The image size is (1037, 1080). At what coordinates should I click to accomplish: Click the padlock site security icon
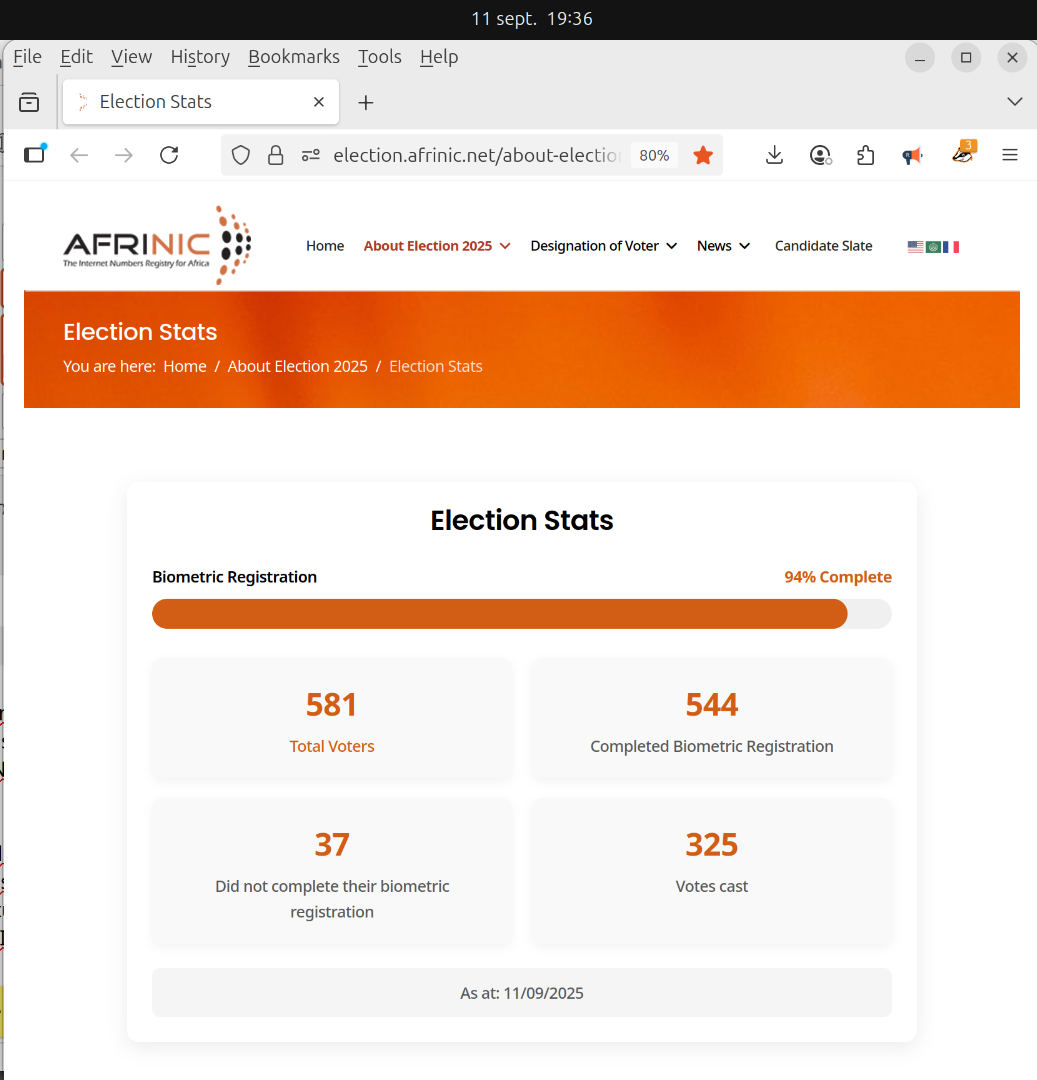tap(275, 155)
